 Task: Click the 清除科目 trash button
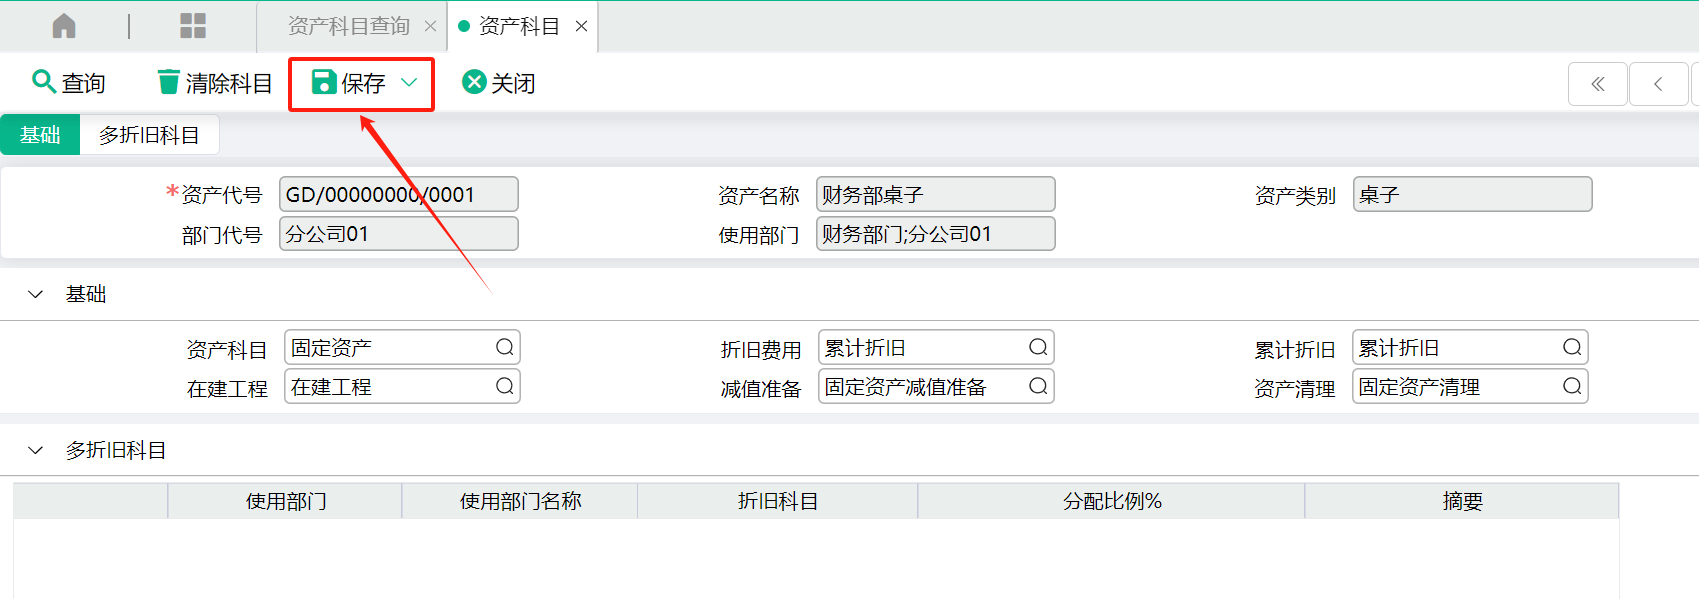(x=215, y=83)
